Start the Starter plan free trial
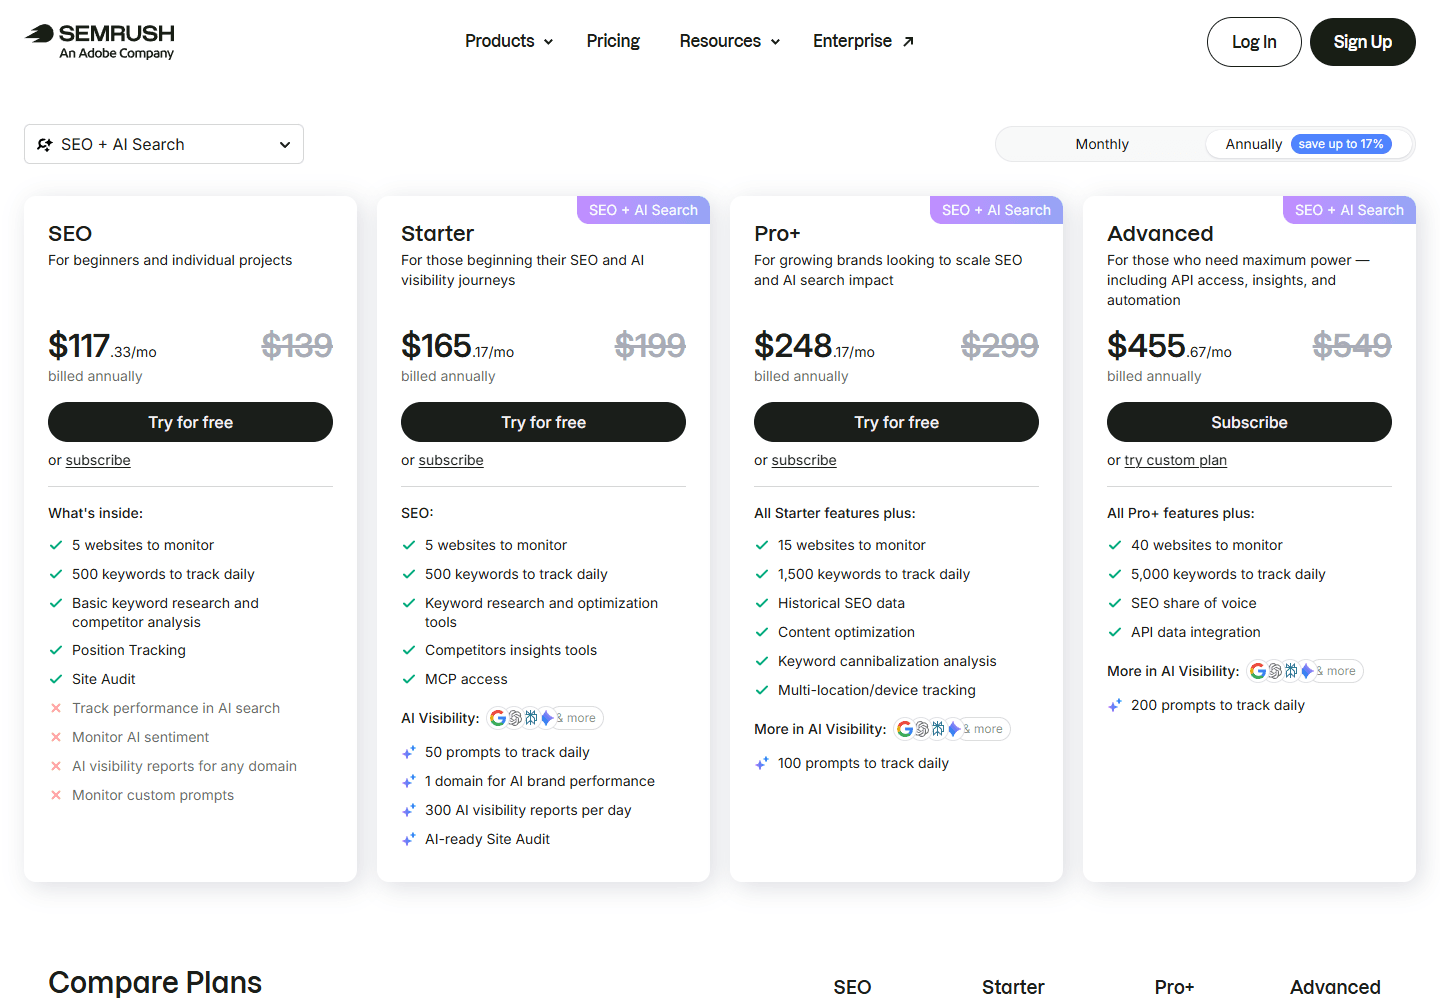 click(x=543, y=422)
